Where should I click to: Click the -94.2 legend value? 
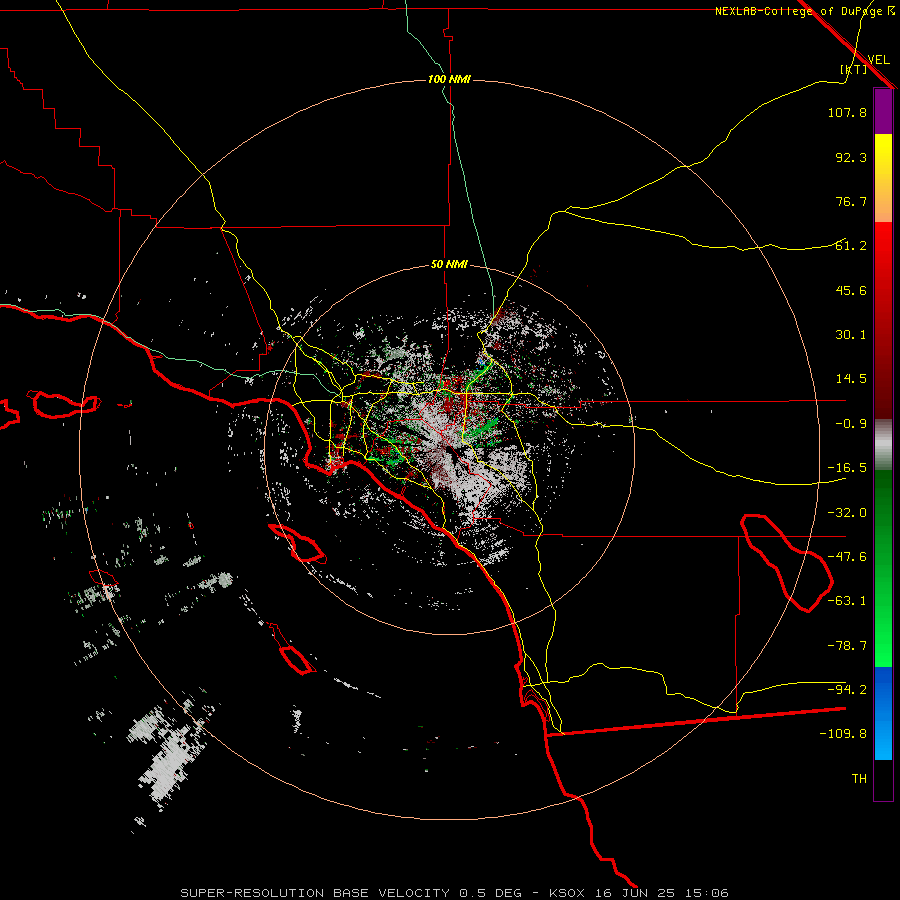click(x=847, y=690)
